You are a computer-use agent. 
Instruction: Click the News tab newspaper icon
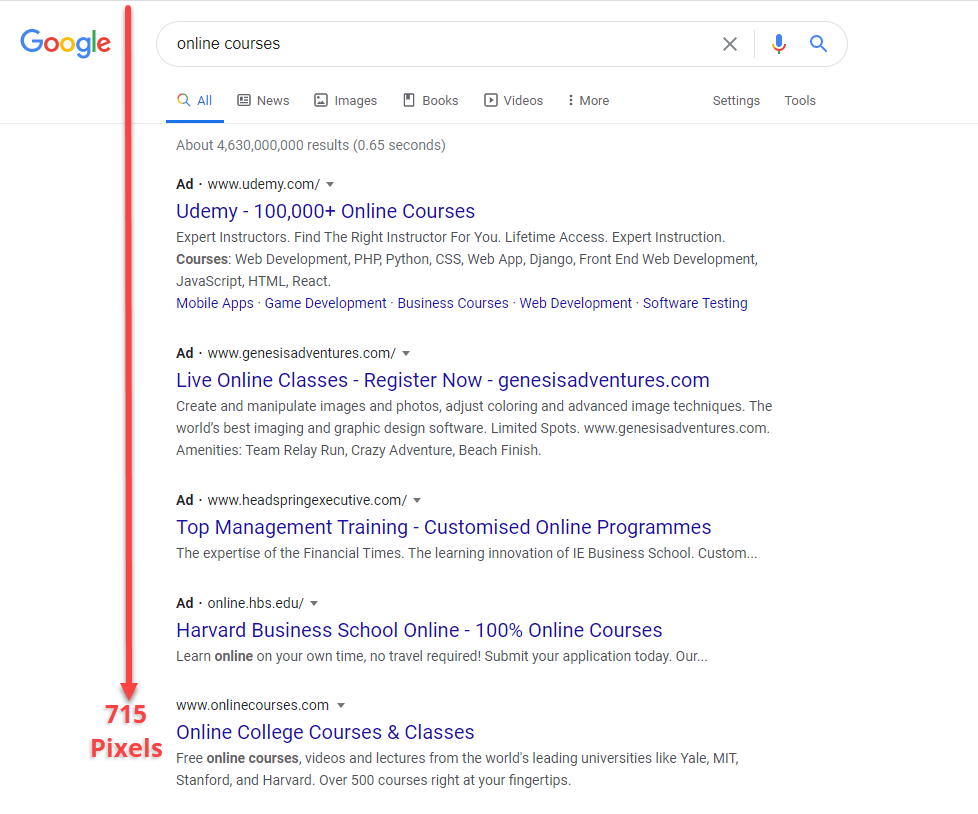tap(244, 100)
